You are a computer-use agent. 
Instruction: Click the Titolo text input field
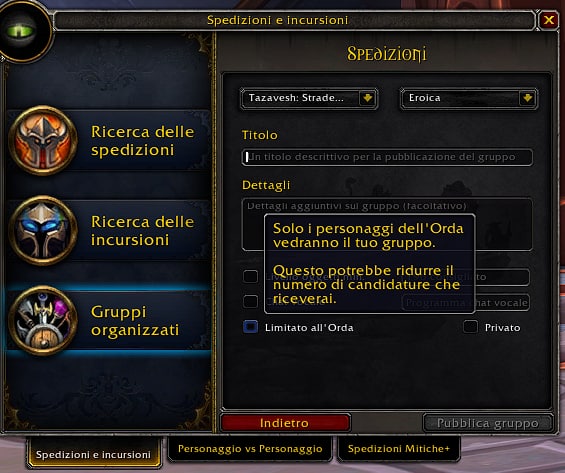click(x=387, y=157)
